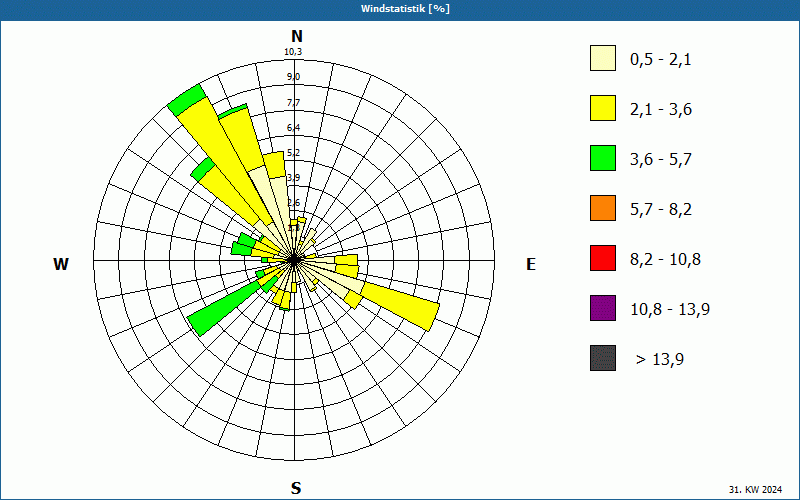Click the "5,7 - 8,2" legend label
This screenshot has width=800, height=500.
click(x=661, y=210)
